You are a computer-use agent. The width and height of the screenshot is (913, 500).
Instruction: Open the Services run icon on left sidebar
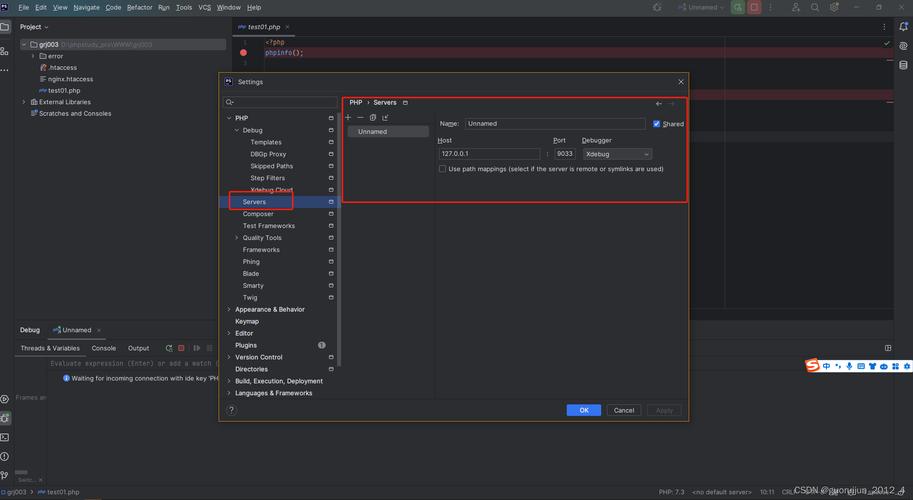[5, 399]
